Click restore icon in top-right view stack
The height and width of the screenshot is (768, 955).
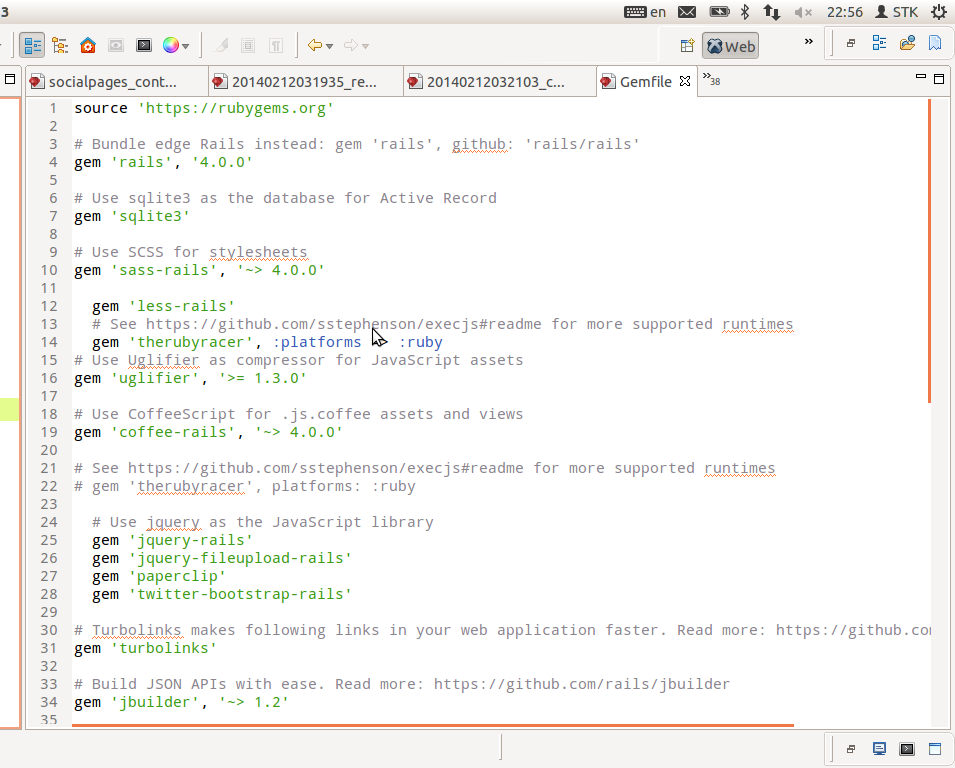click(x=851, y=43)
